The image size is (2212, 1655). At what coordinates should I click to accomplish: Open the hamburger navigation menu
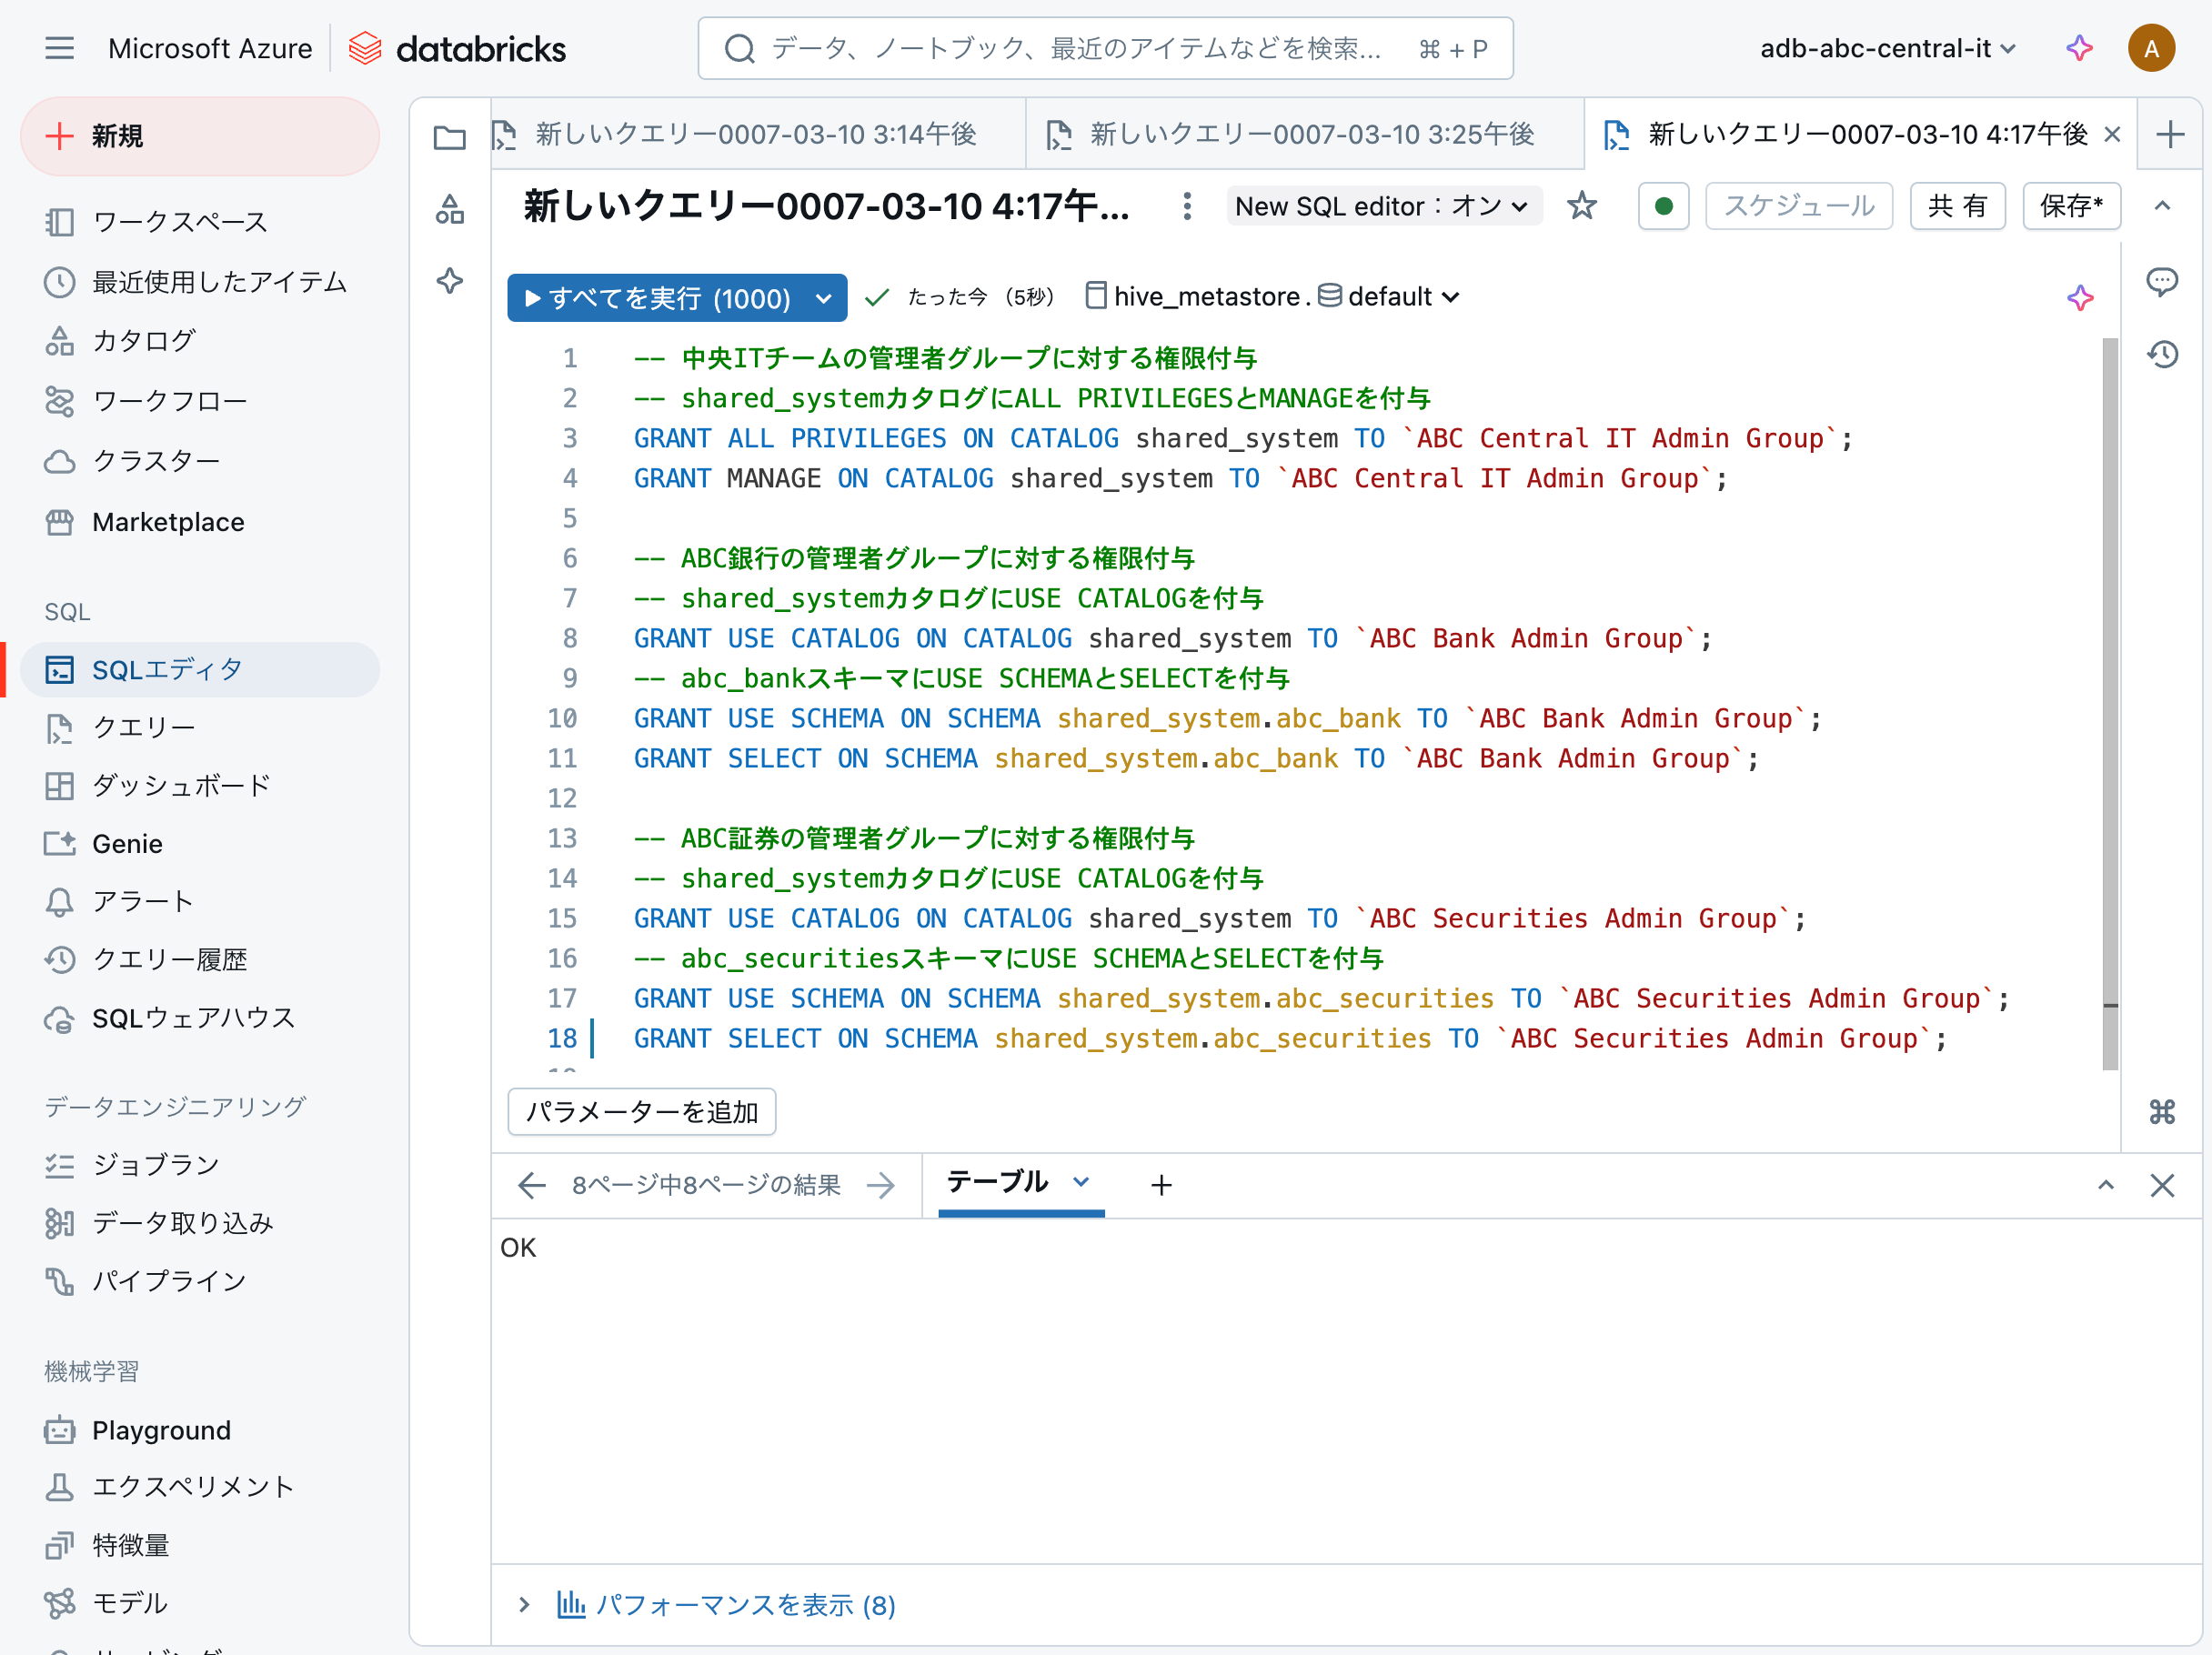60,48
